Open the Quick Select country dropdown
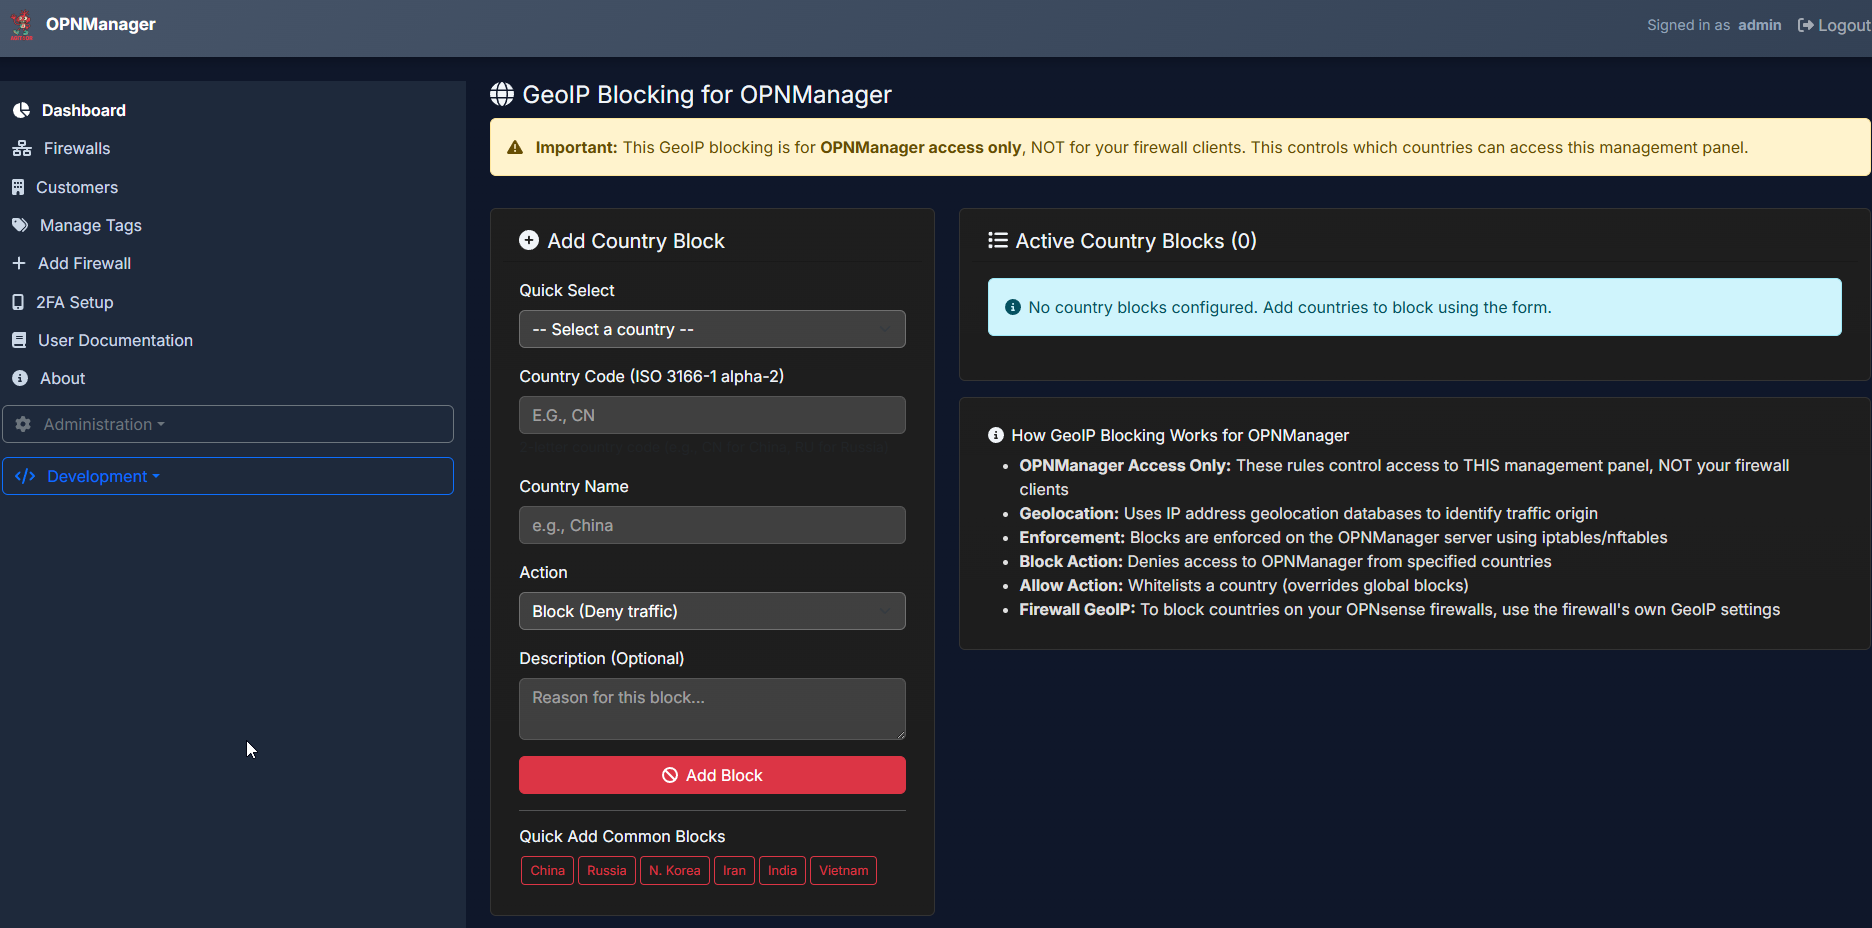This screenshot has width=1872, height=928. coord(712,329)
